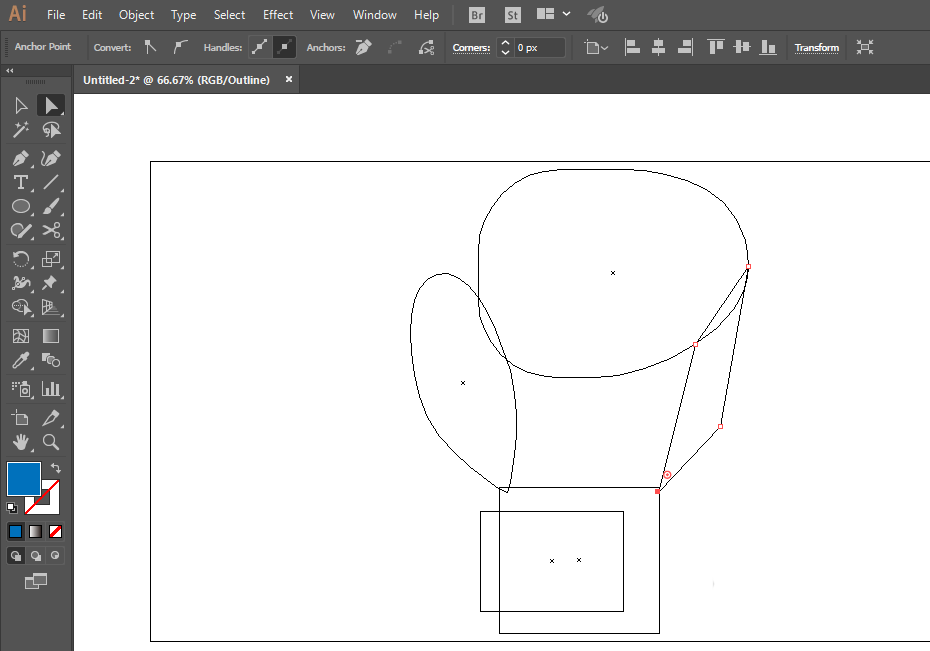Select the Symbol Sprayer tool
Image resolution: width=930 pixels, height=651 pixels.
pos(21,389)
